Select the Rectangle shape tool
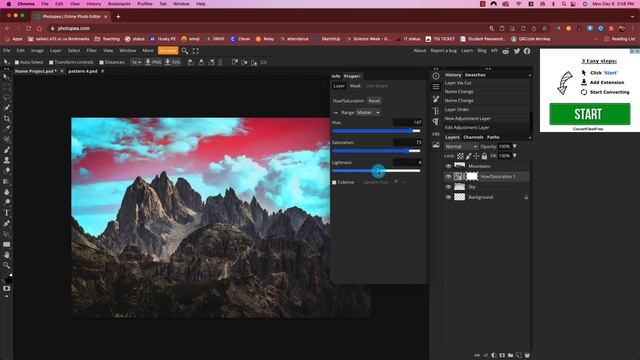Viewport: 640px width, 360px height. pos(7,244)
